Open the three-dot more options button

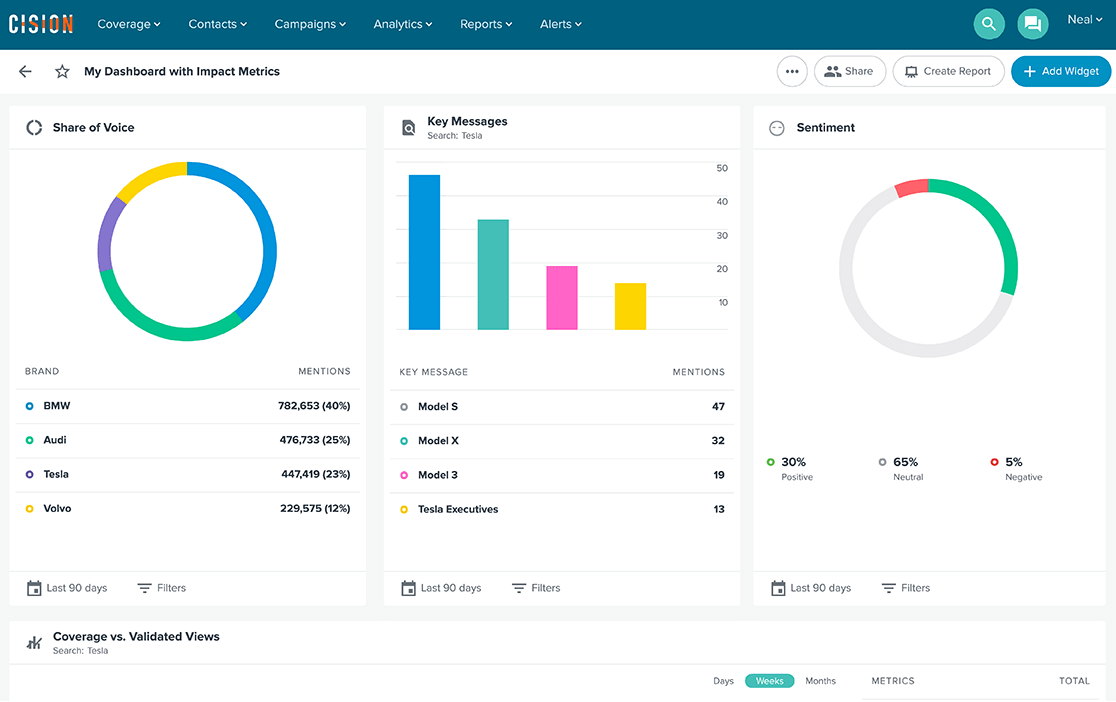(x=792, y=72)
